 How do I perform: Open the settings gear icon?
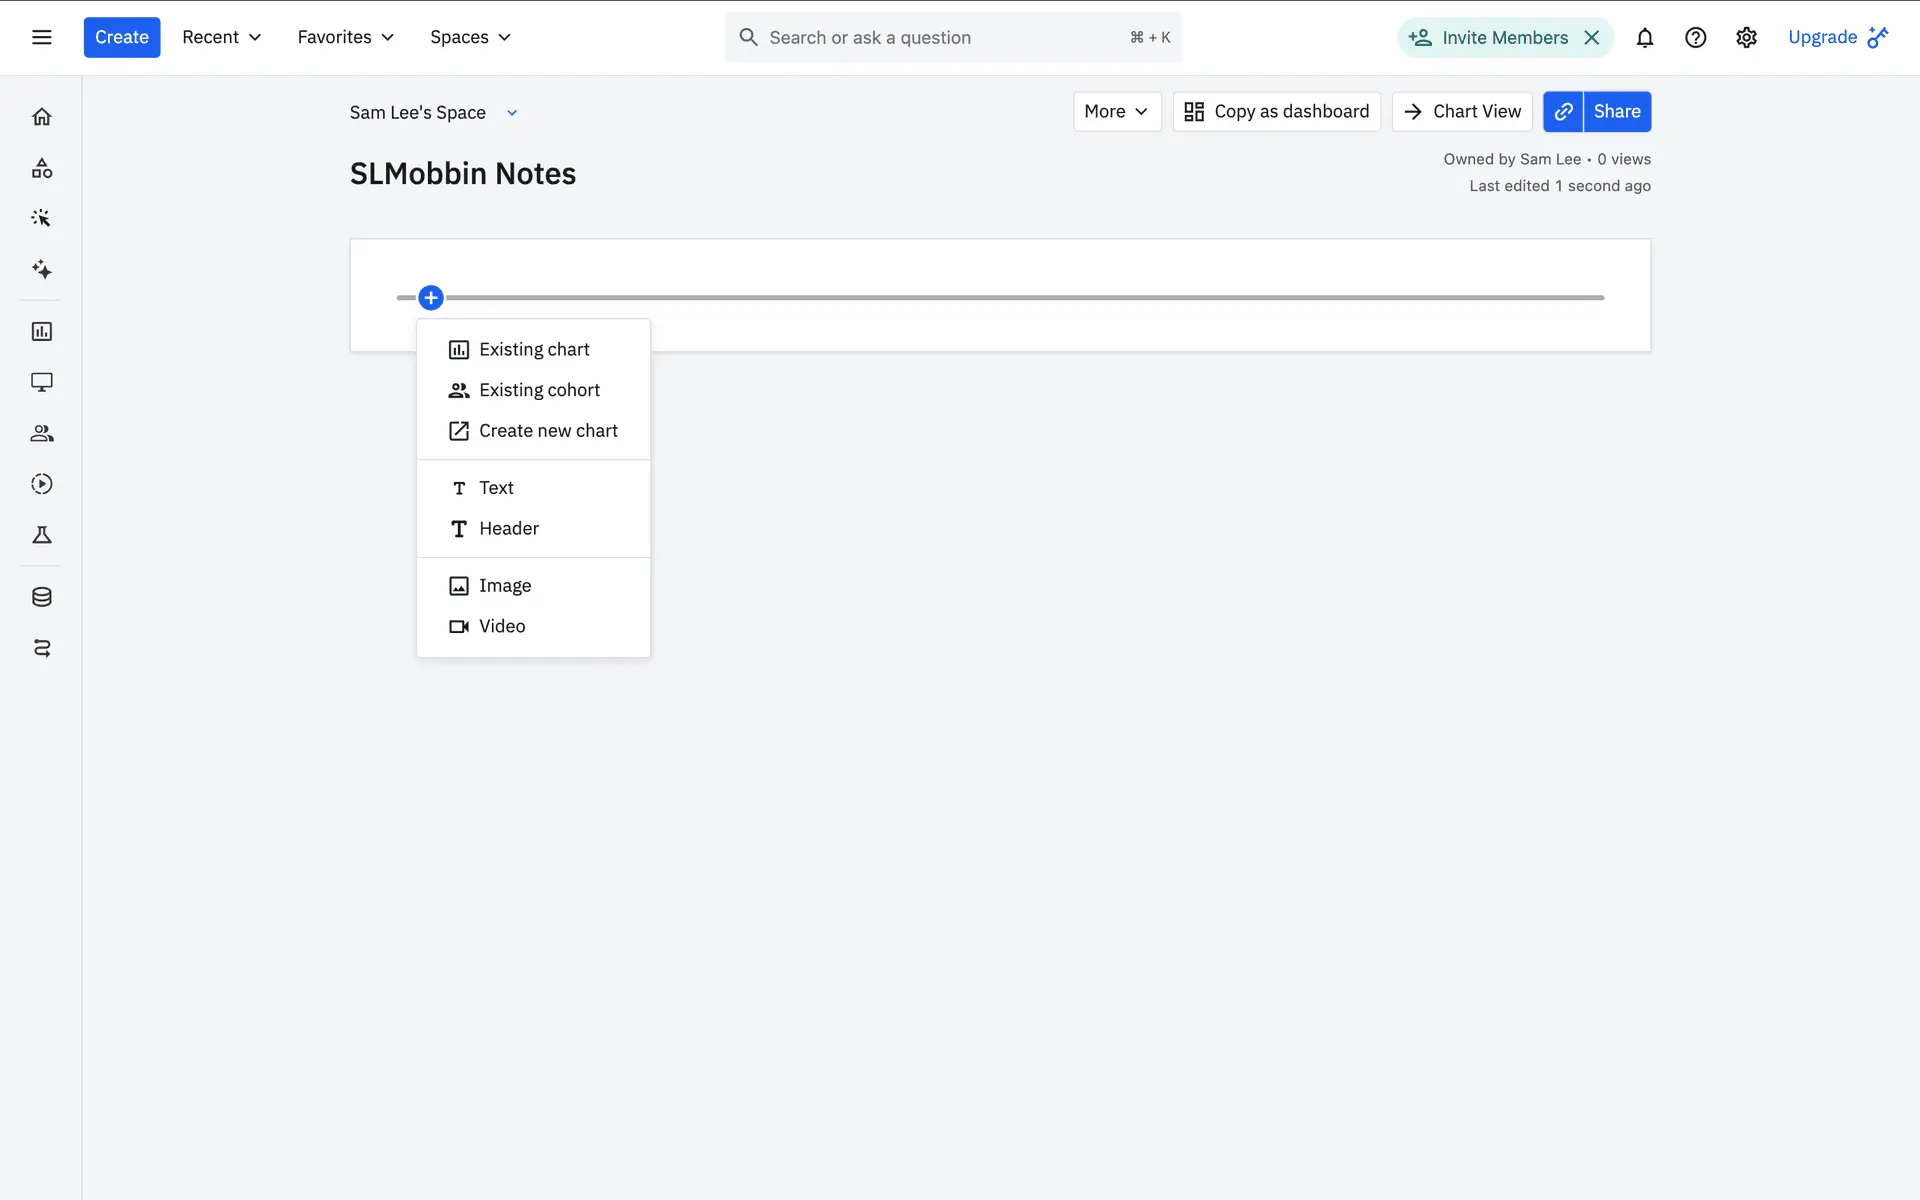coord(1746,37)
